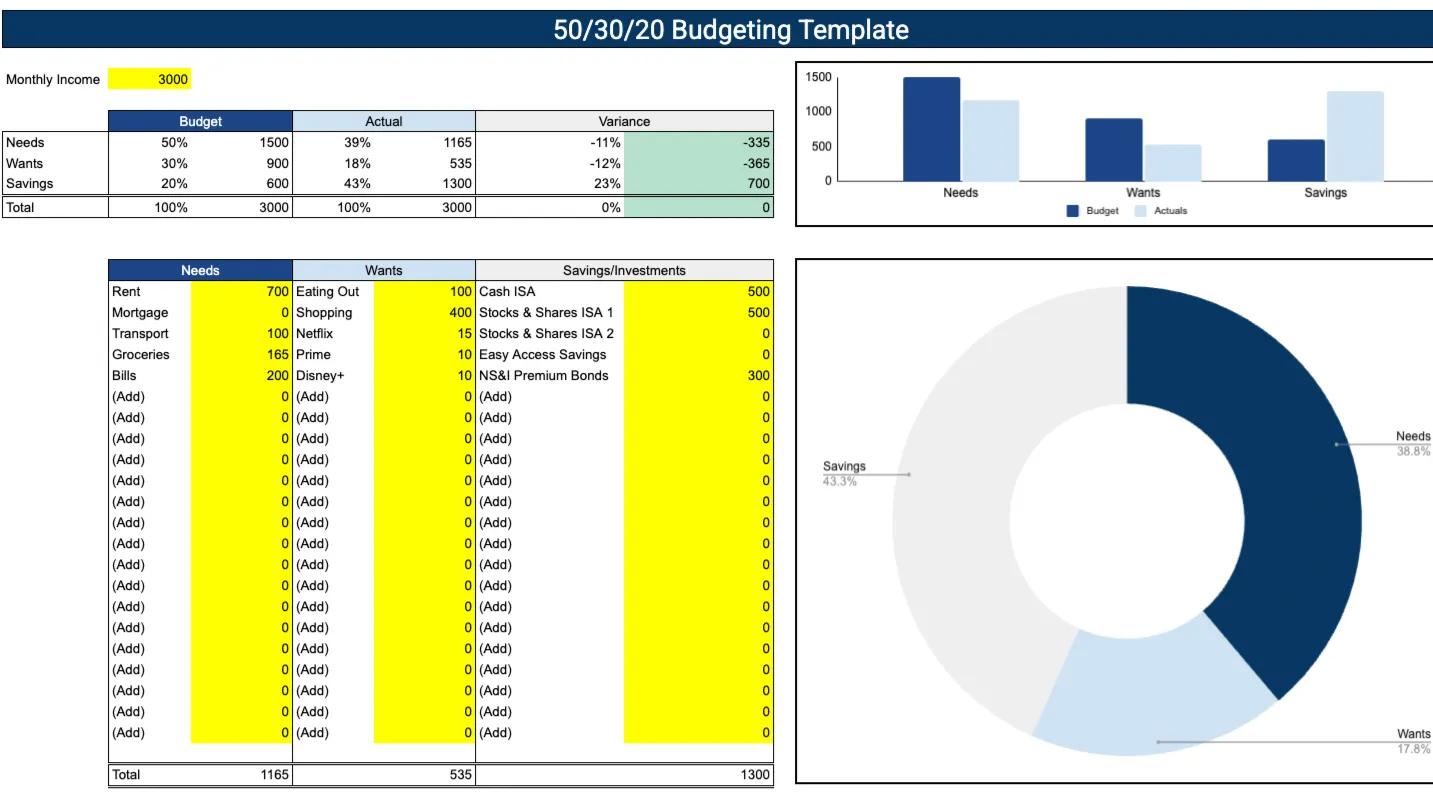Screen dimensions: 1433x806
Task: Select the Rent amount cell
Action: pos(240,292)
